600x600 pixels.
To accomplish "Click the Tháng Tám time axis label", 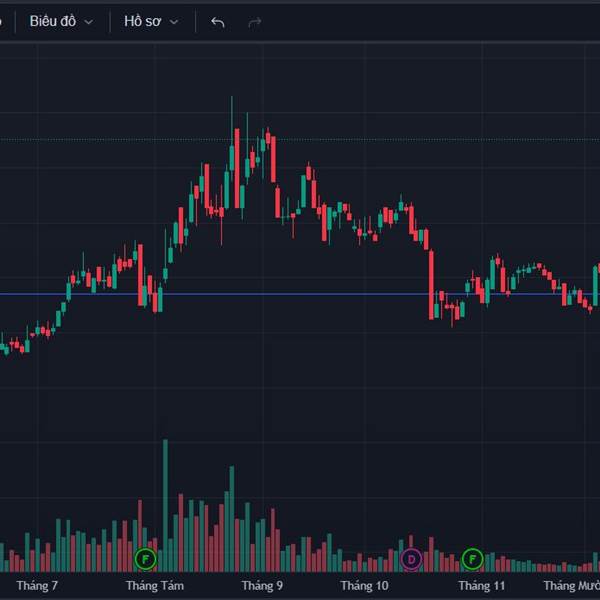I will point(155,585).
